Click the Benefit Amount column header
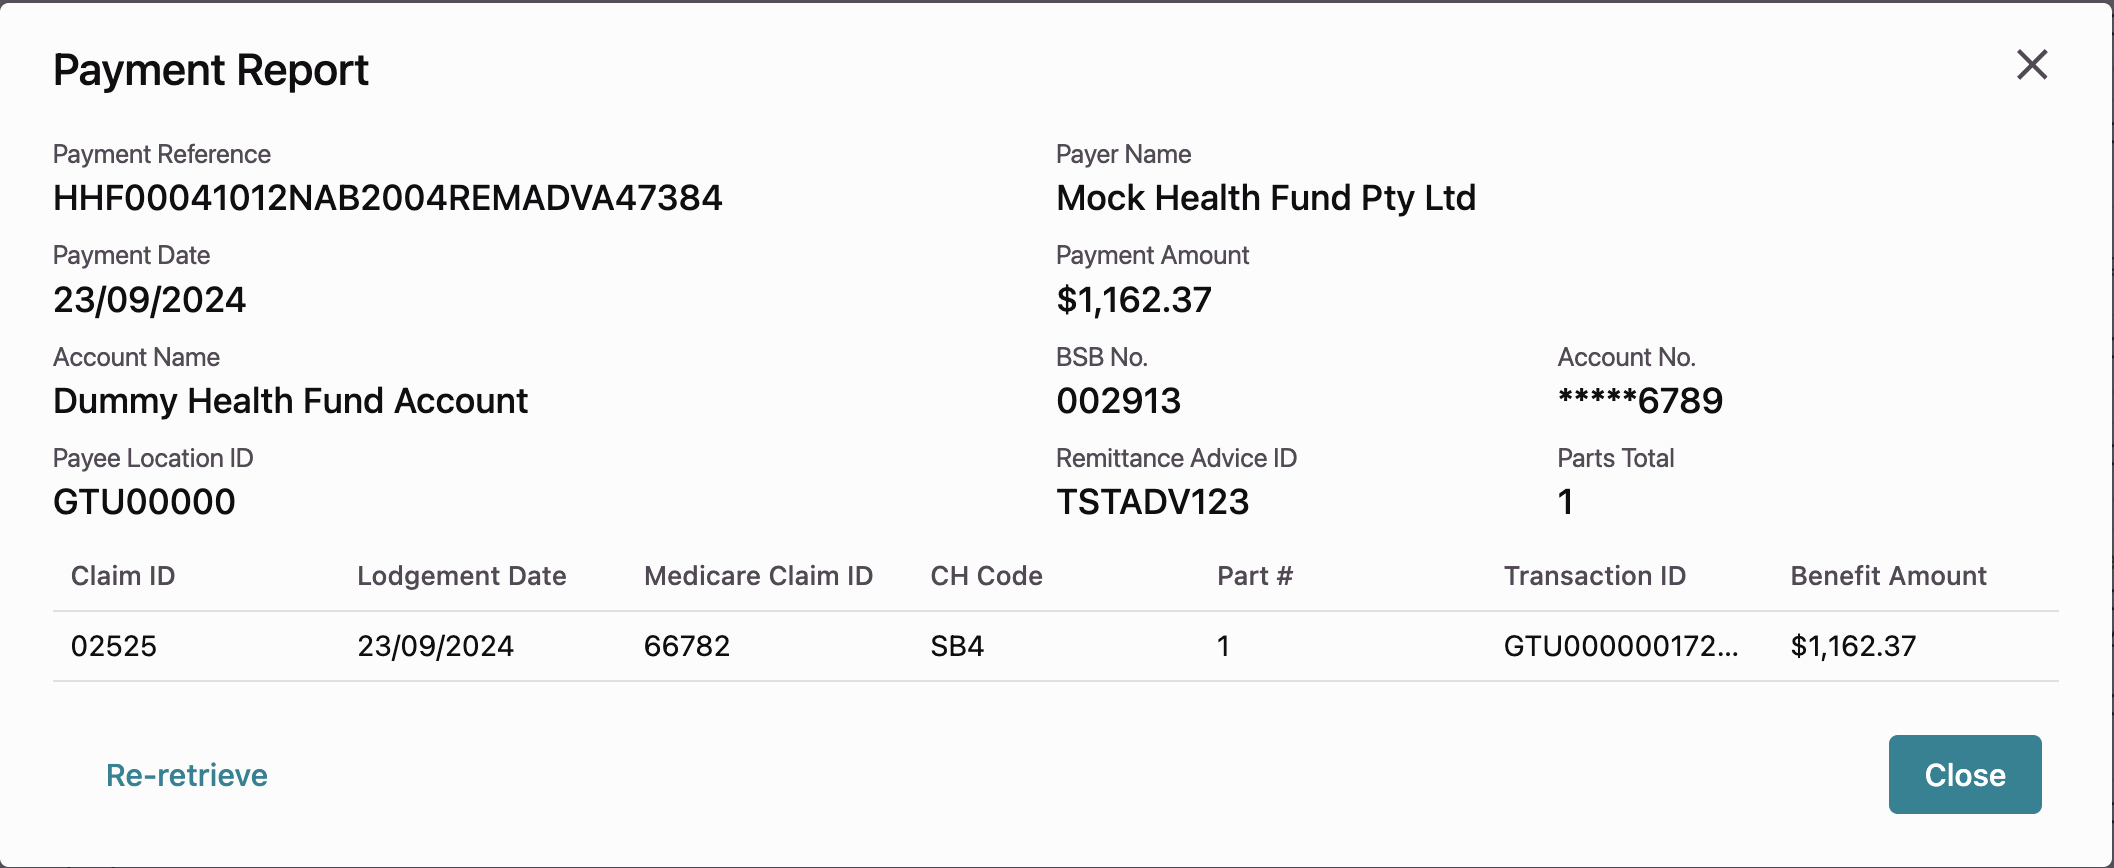Image resolution: width=2114 pixels, height=868 pixels. coord(1888,576)
